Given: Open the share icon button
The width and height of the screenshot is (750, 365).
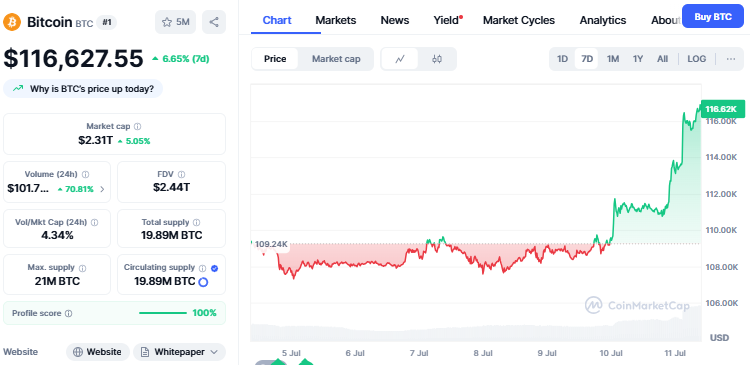Looking at the screenshot, I should tap(214, 22).
